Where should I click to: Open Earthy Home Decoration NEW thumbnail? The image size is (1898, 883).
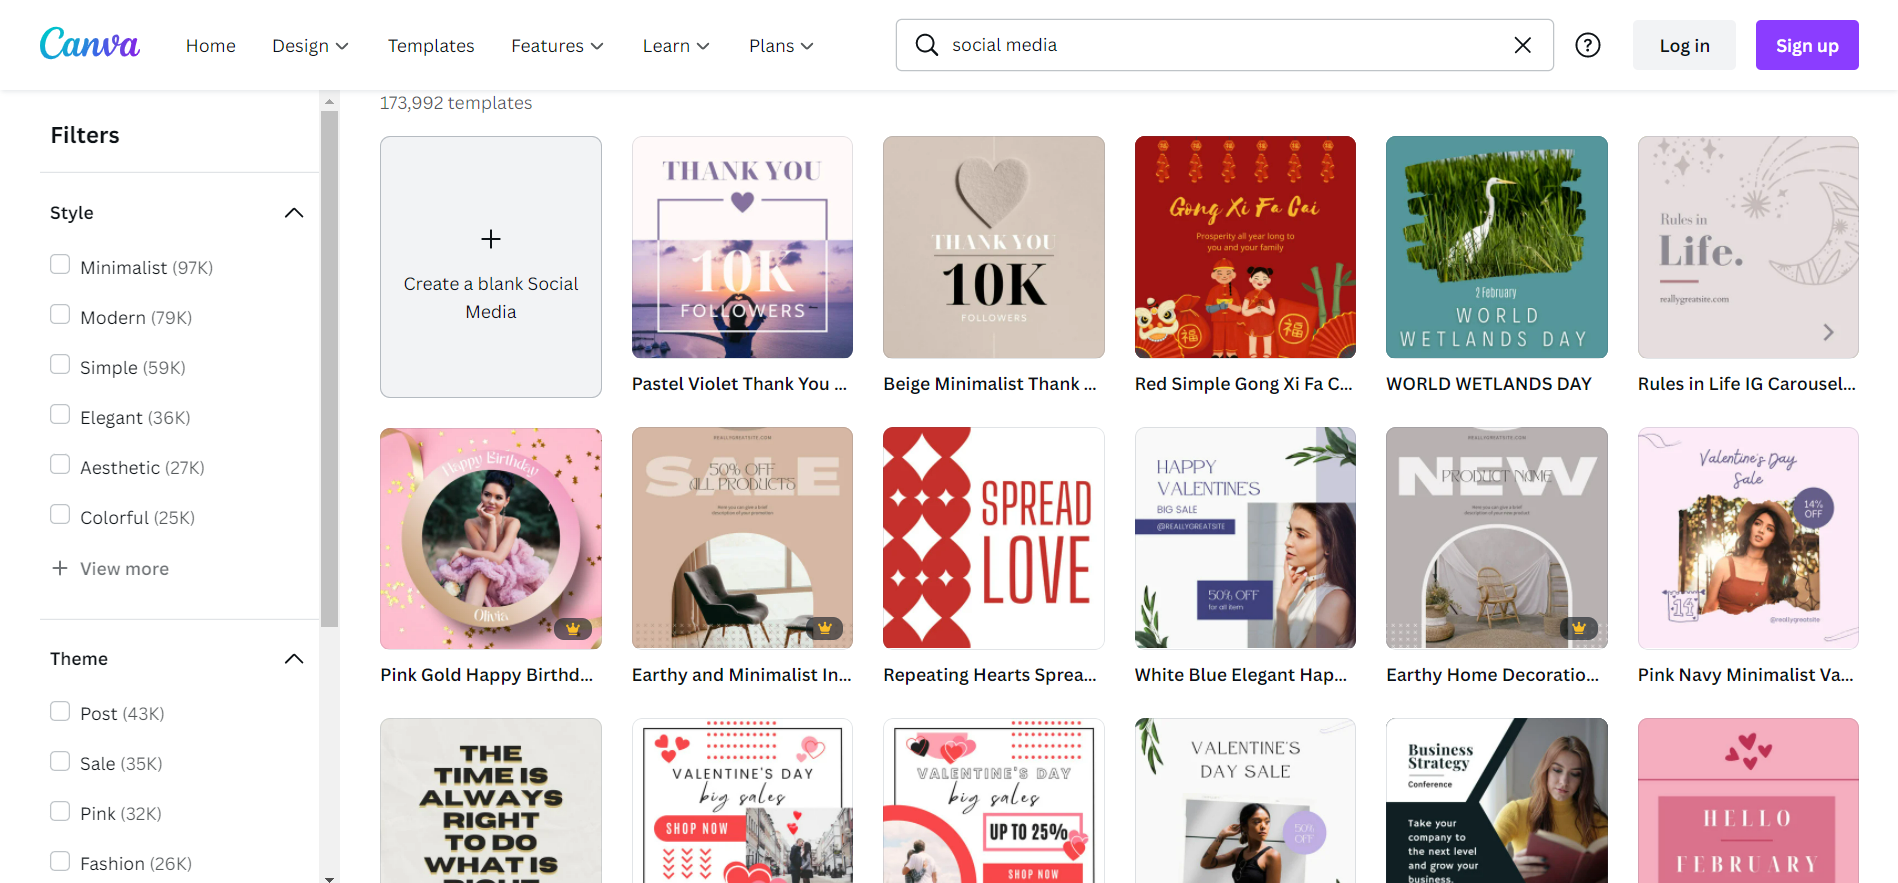pyautogui.click(x=1497, y=538)
